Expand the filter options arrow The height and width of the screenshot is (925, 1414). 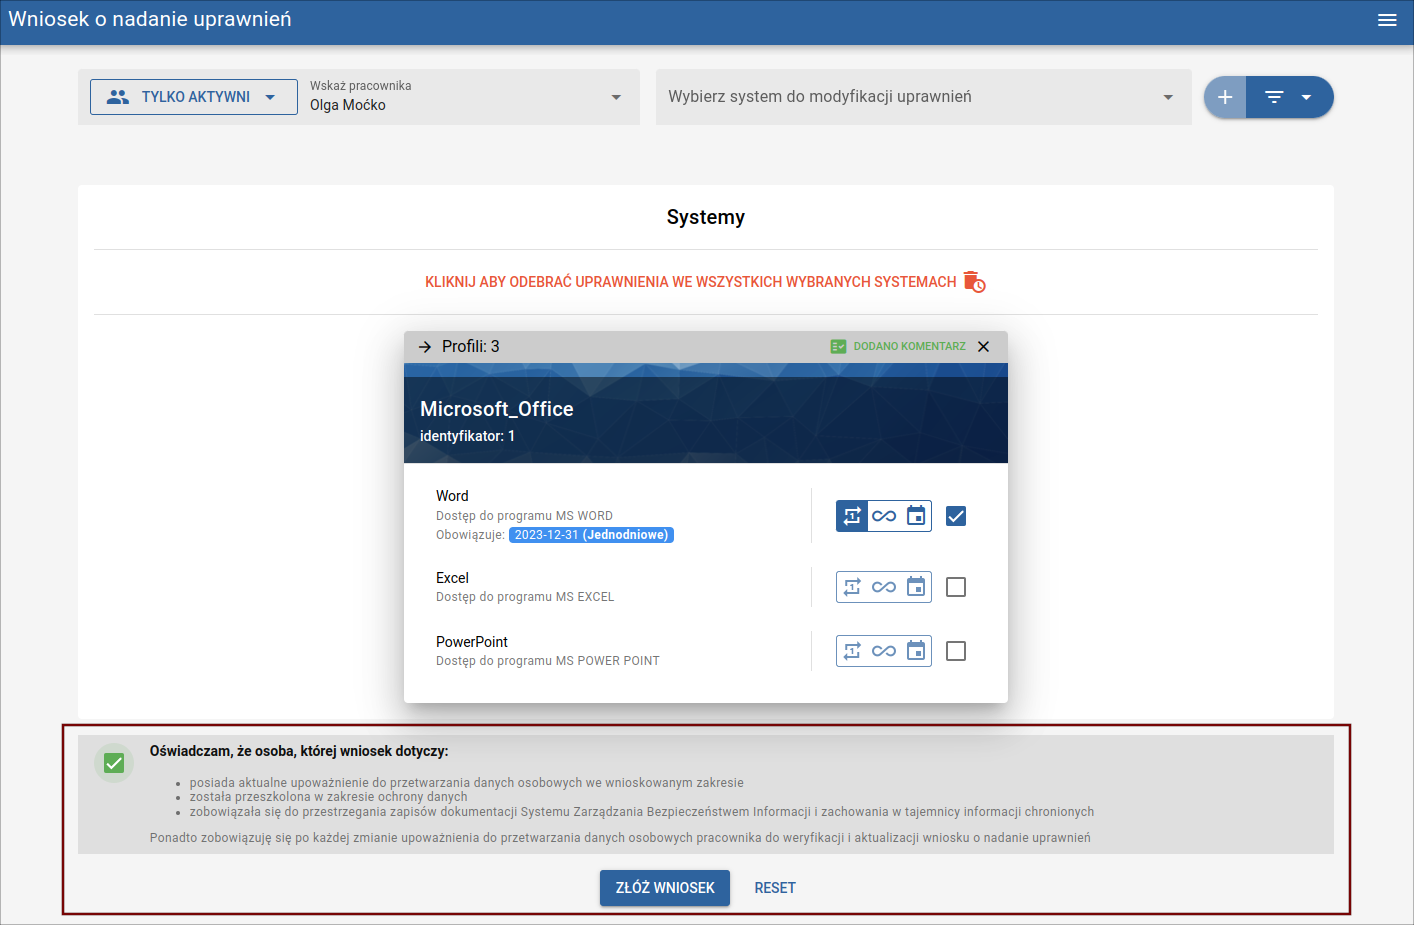1306,97
